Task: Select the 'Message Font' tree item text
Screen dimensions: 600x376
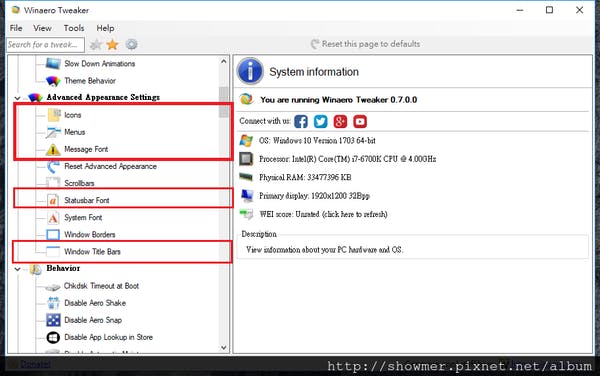Action: click(x=86, y=149)
